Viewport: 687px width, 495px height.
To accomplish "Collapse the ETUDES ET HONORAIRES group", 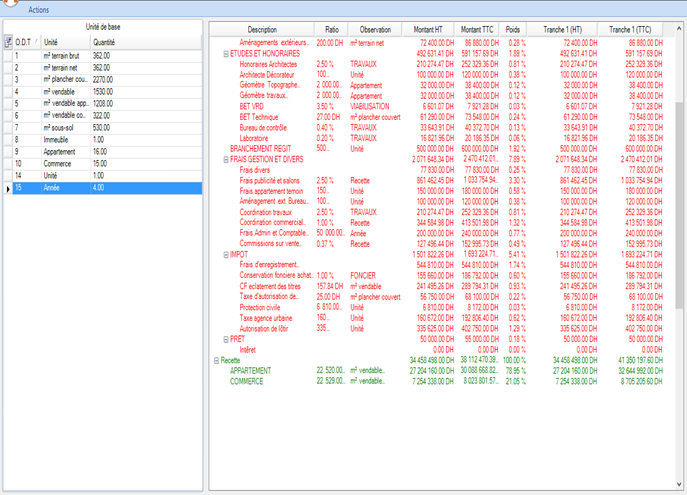I will coord(225,53).
